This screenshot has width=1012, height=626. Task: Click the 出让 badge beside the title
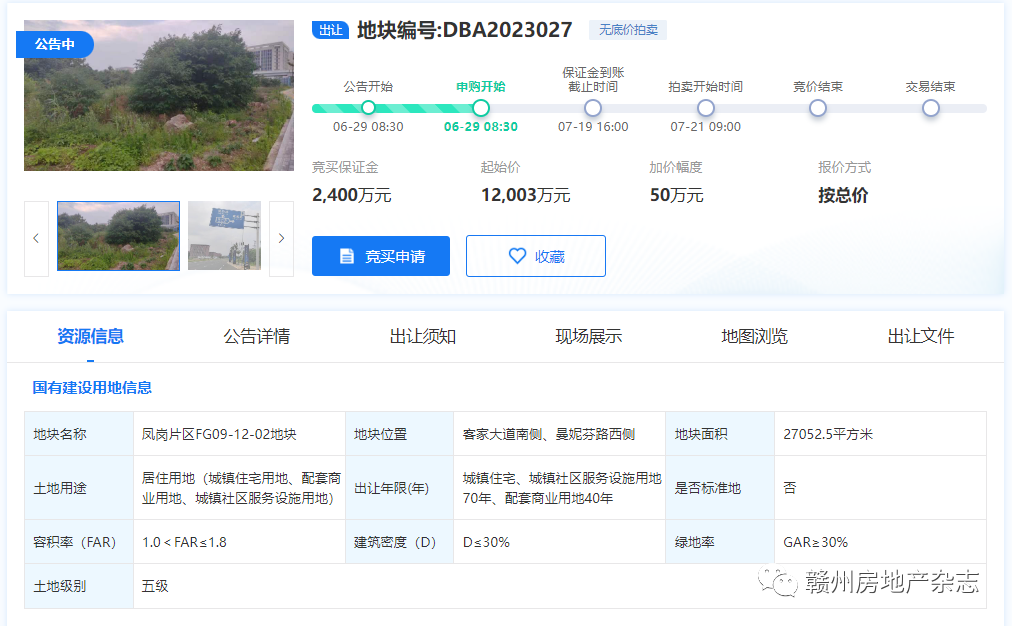330,30
